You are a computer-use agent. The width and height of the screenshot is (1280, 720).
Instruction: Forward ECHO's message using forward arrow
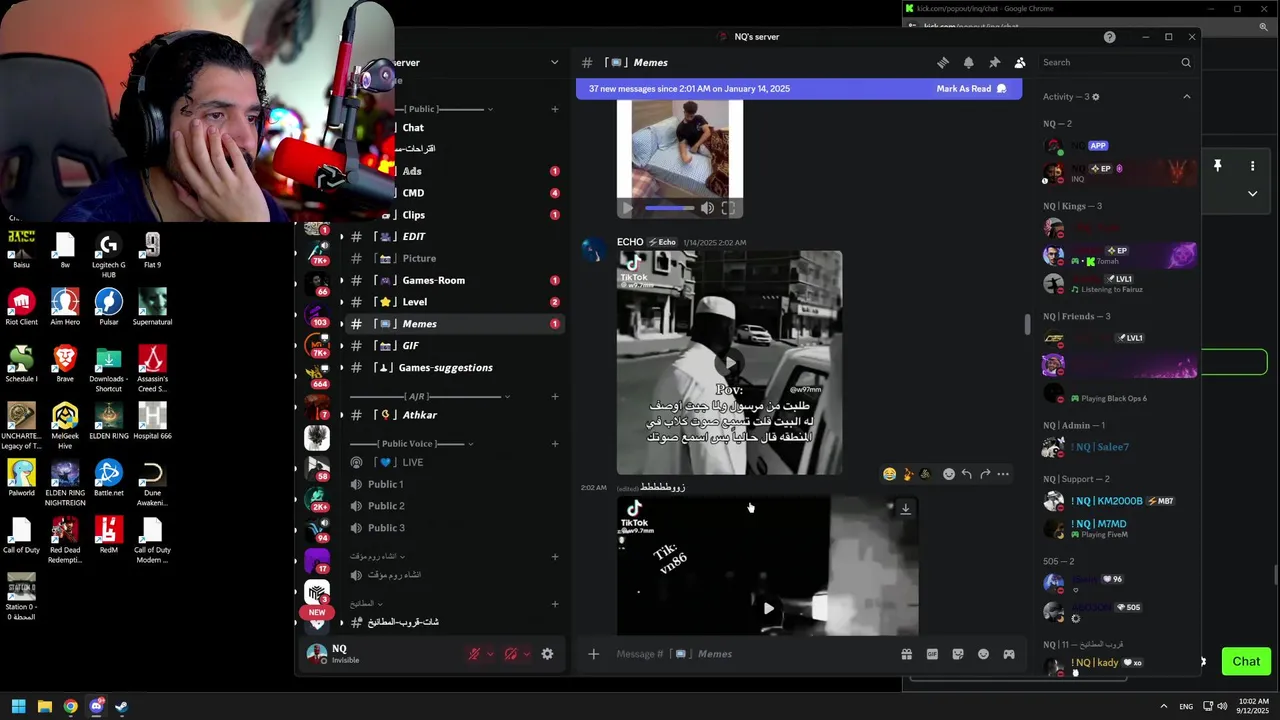pyautogui.click(x=985, y=474)
